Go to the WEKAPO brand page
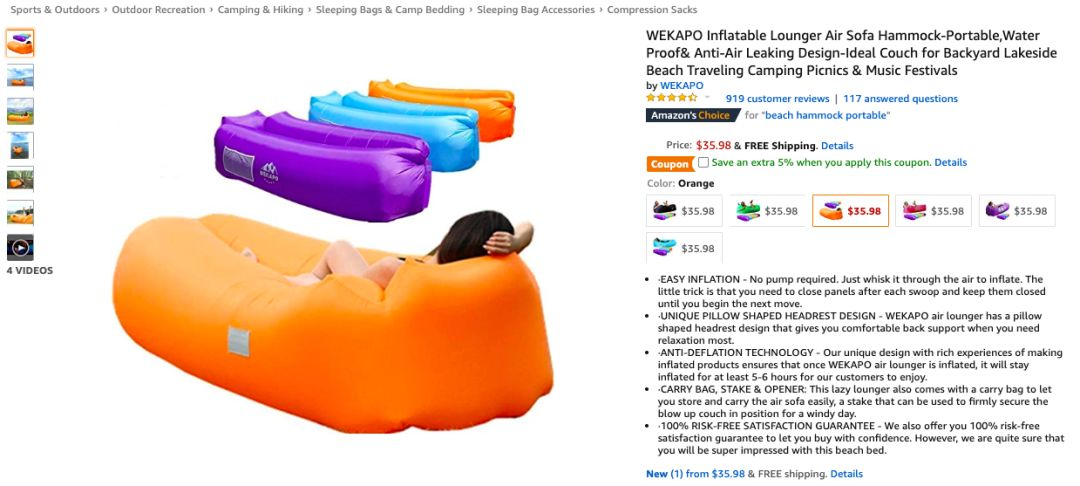Viewport: 1080px width, 486px height. click(682, 85)
